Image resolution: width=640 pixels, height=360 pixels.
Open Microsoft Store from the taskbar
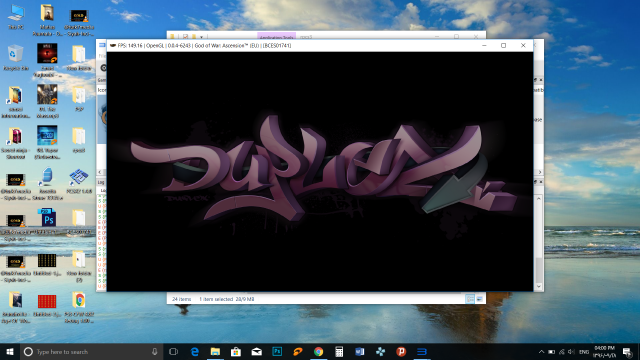[x=236, y=351]
